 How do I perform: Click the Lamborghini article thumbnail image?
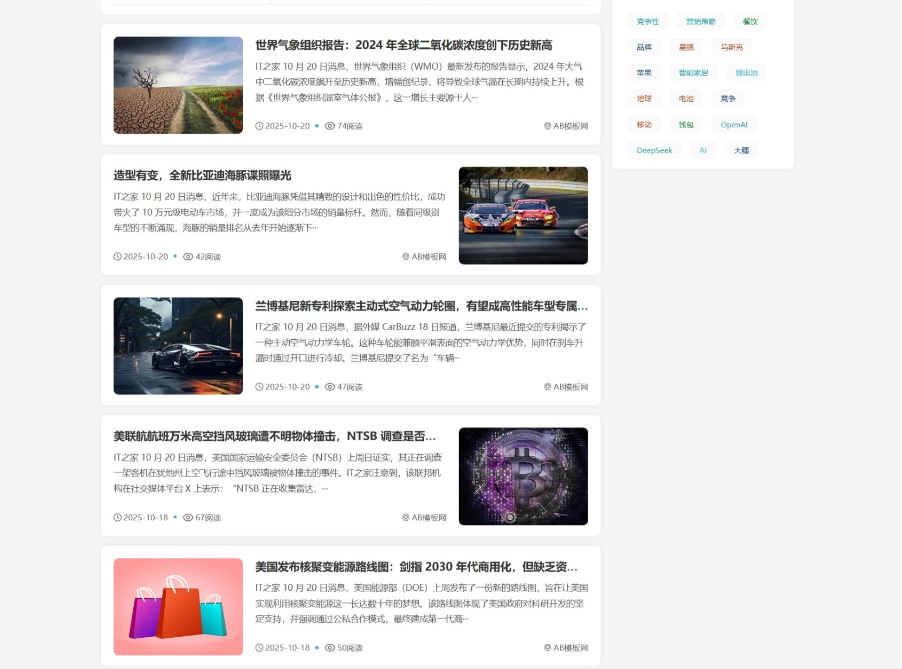click(x=178, y=345)
